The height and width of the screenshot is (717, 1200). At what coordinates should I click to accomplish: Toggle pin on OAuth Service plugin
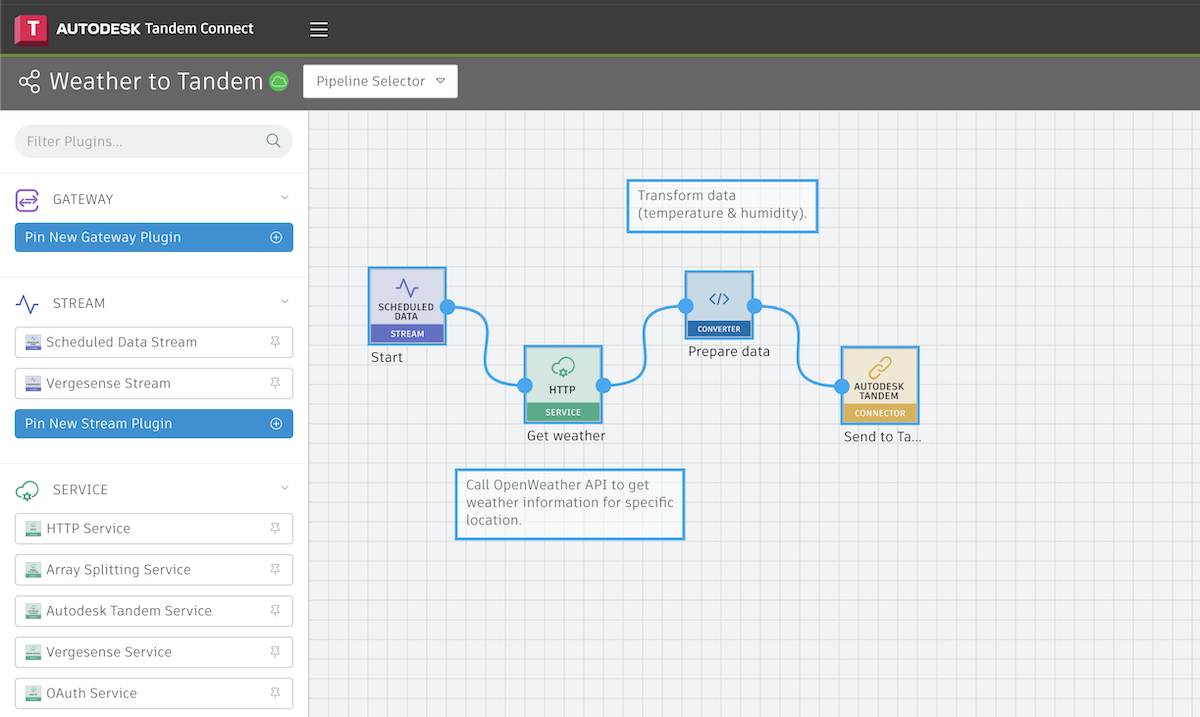click(x=275, y=693)
